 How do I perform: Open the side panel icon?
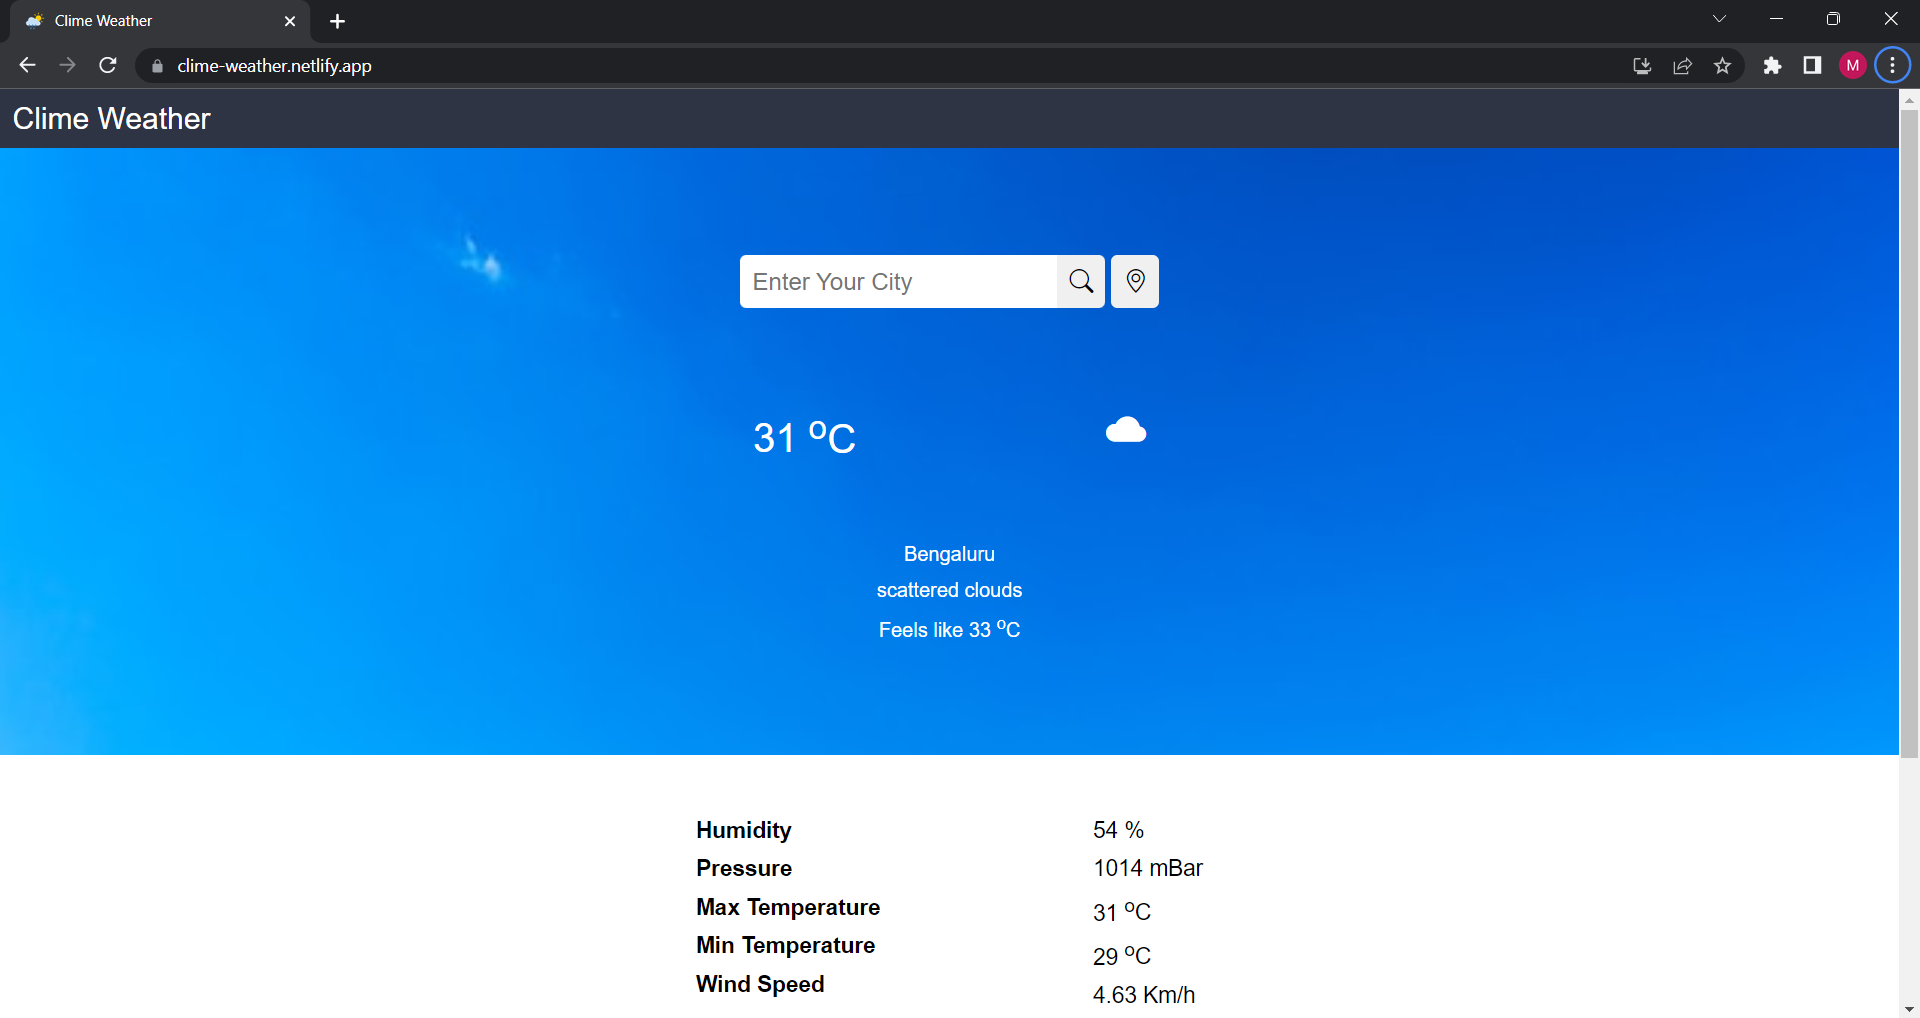(x=1812, y=65)
